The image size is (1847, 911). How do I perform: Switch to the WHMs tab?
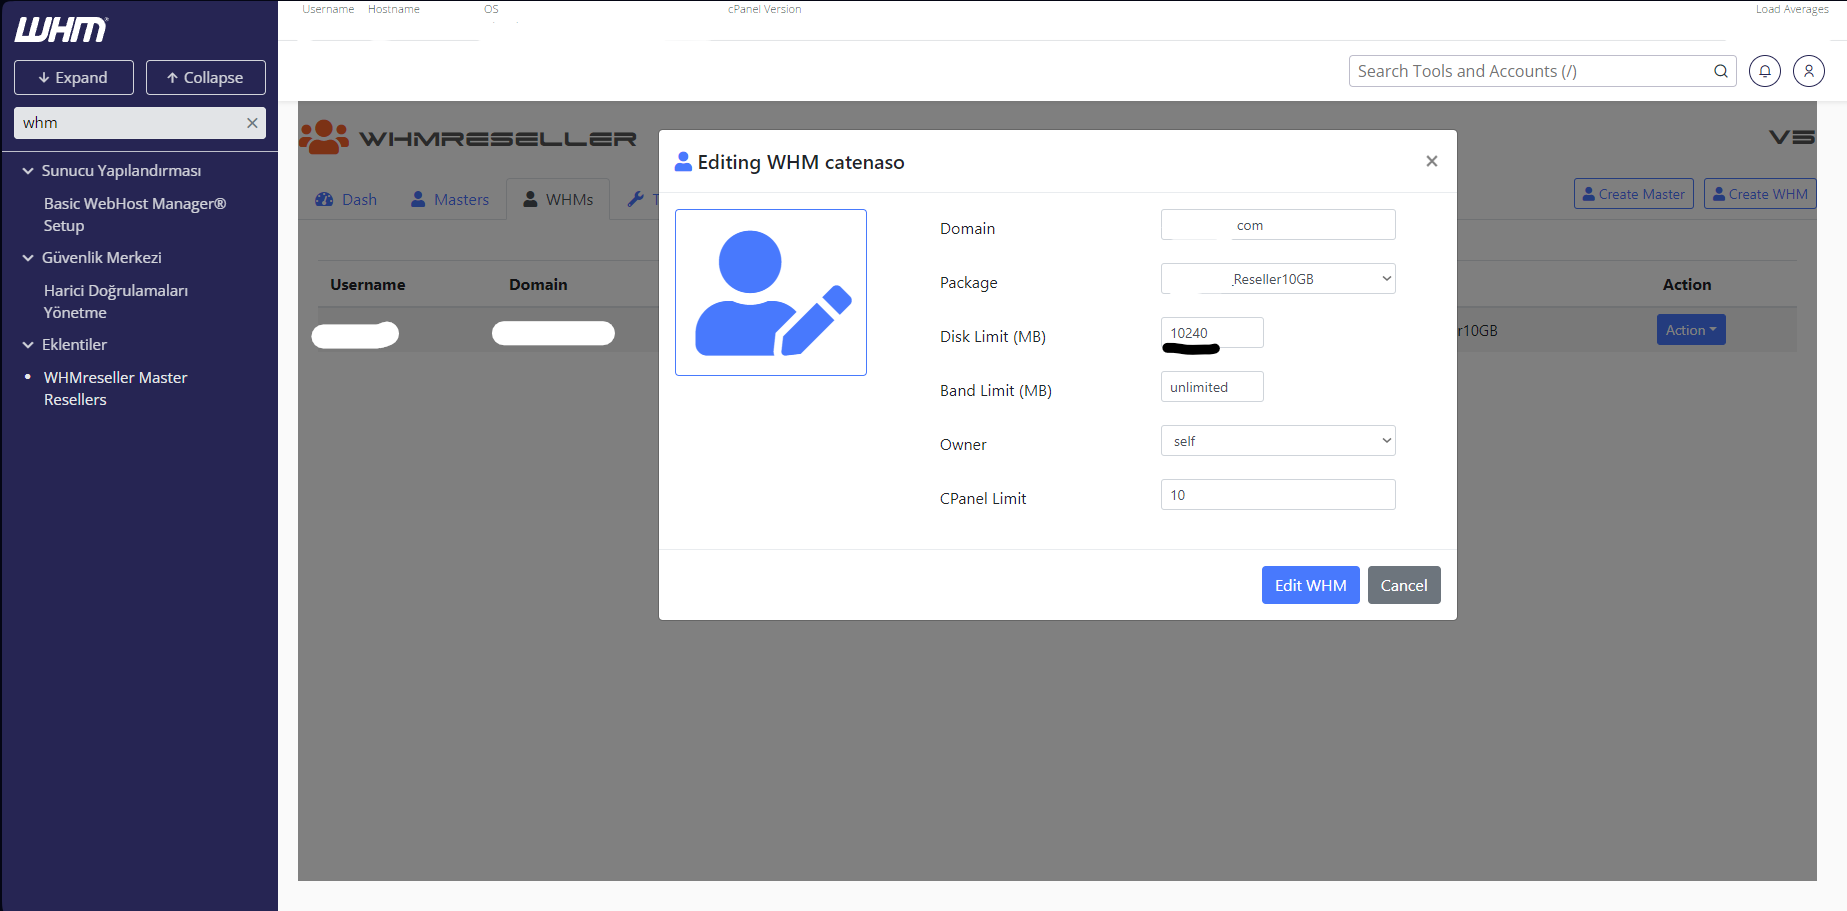coord(558,199)
